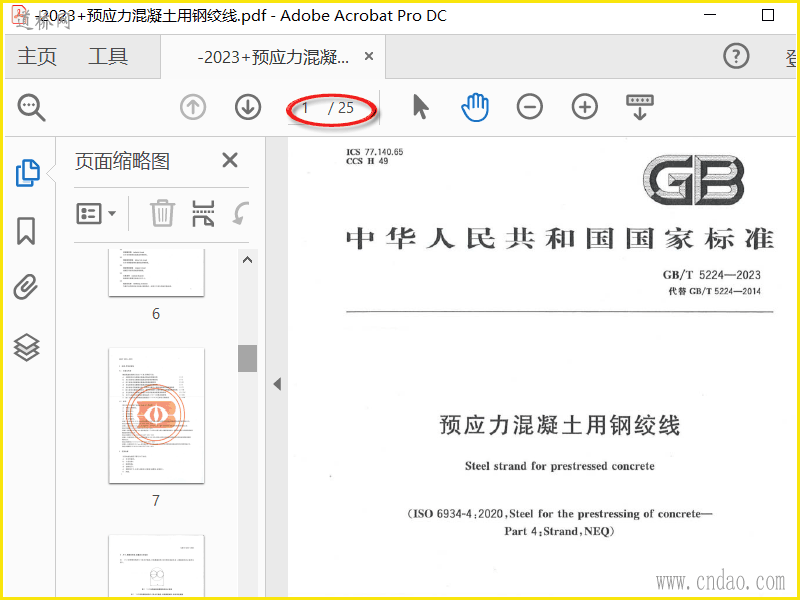This screenshot has width=800, height=600.
Task: Show the page thumbnails panel icon
Action: point(28,173)
